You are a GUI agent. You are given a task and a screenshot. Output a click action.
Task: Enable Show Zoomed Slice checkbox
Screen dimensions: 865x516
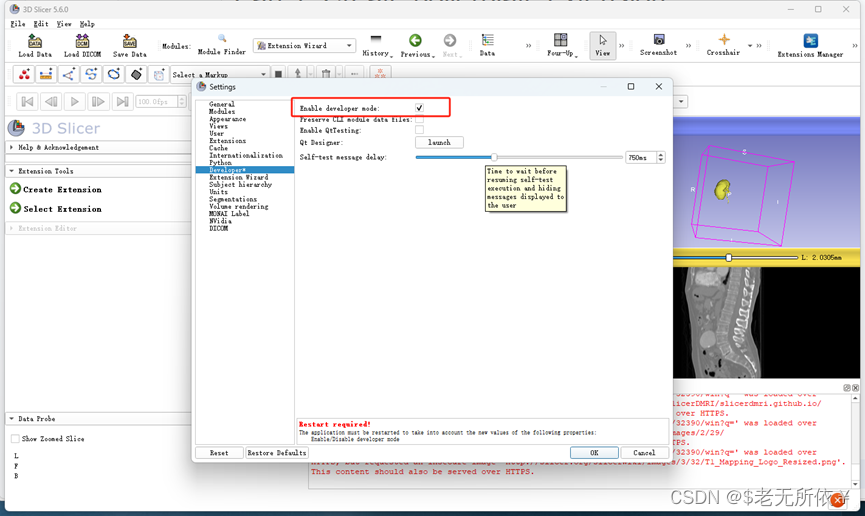(x=15, y=439)
